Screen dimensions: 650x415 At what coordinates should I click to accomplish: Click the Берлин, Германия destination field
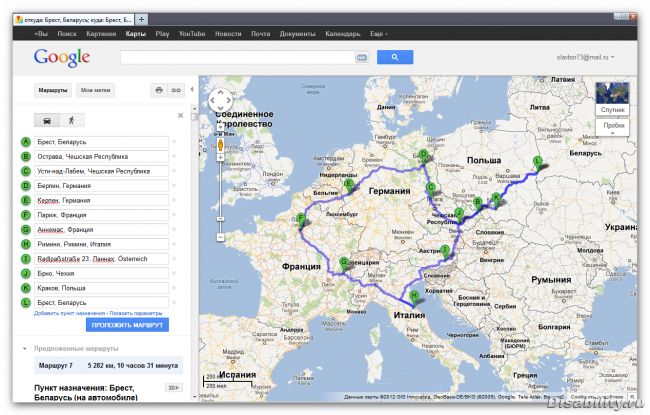(x=100, y=186)
